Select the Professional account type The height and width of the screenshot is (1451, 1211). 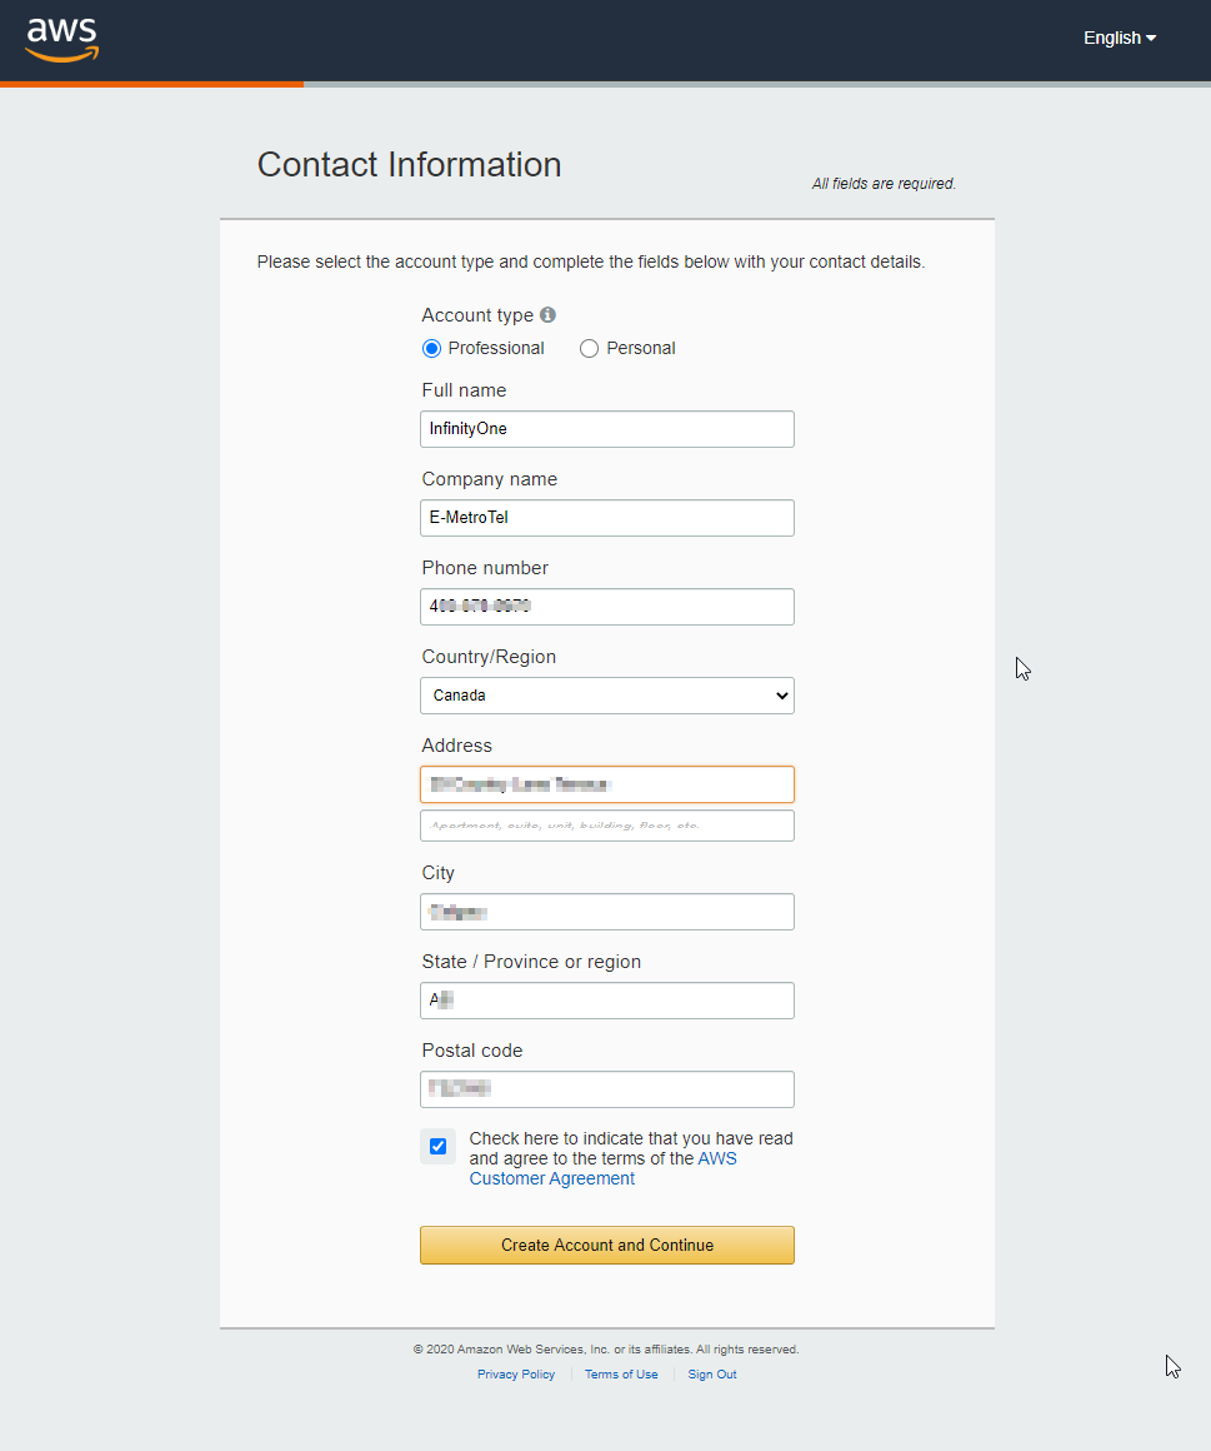(x=432, y=348)
